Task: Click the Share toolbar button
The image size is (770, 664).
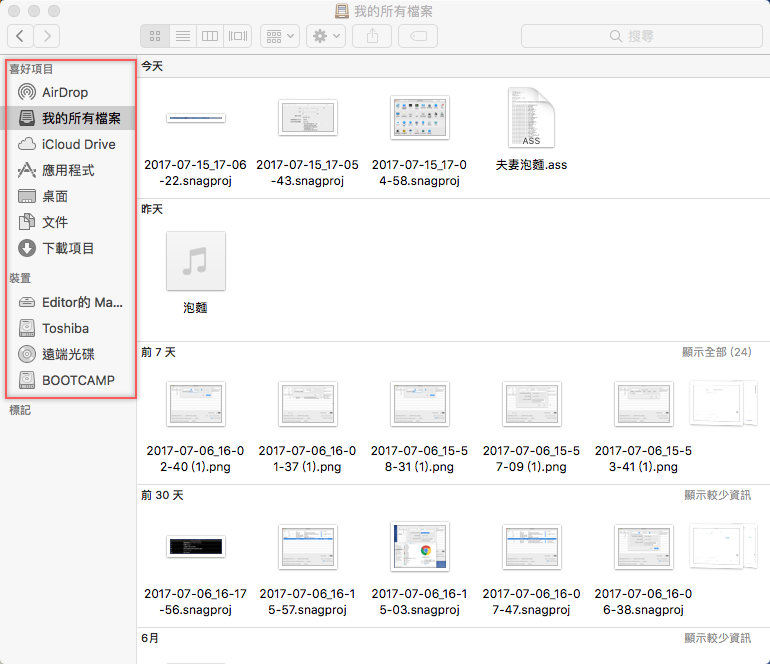Action: coord(372,36)
